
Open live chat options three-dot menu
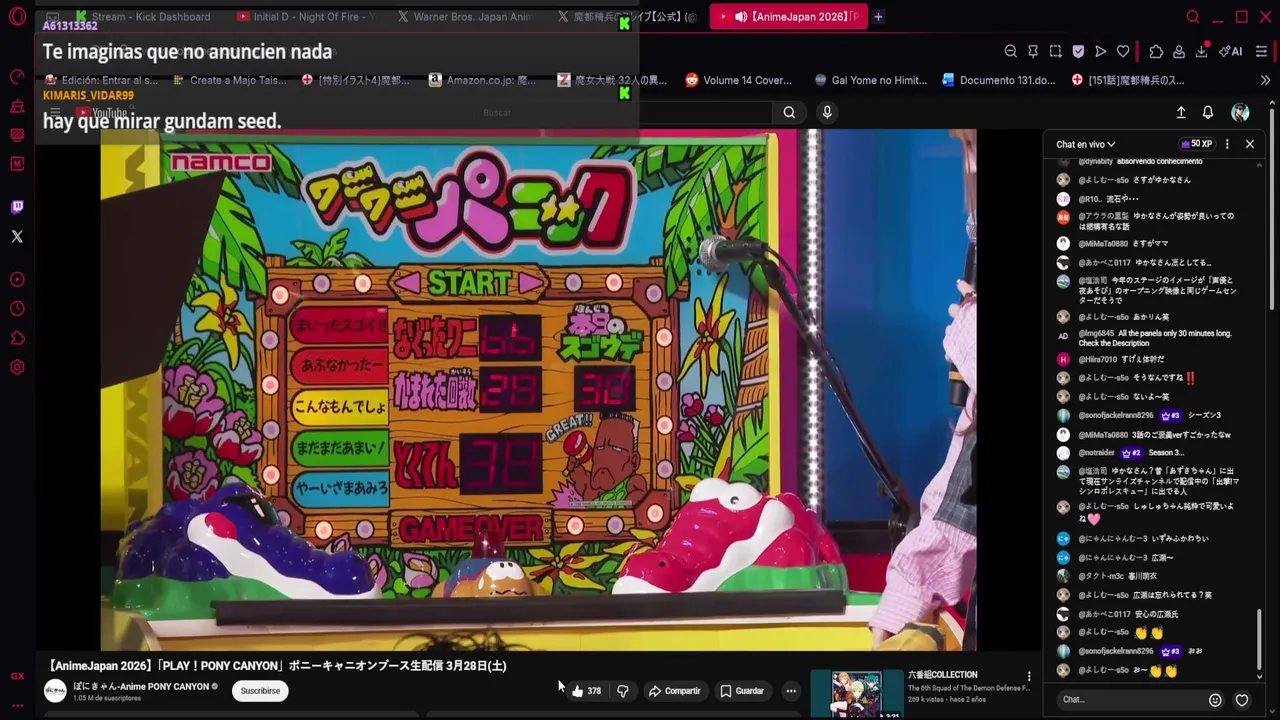(1227, 144)
